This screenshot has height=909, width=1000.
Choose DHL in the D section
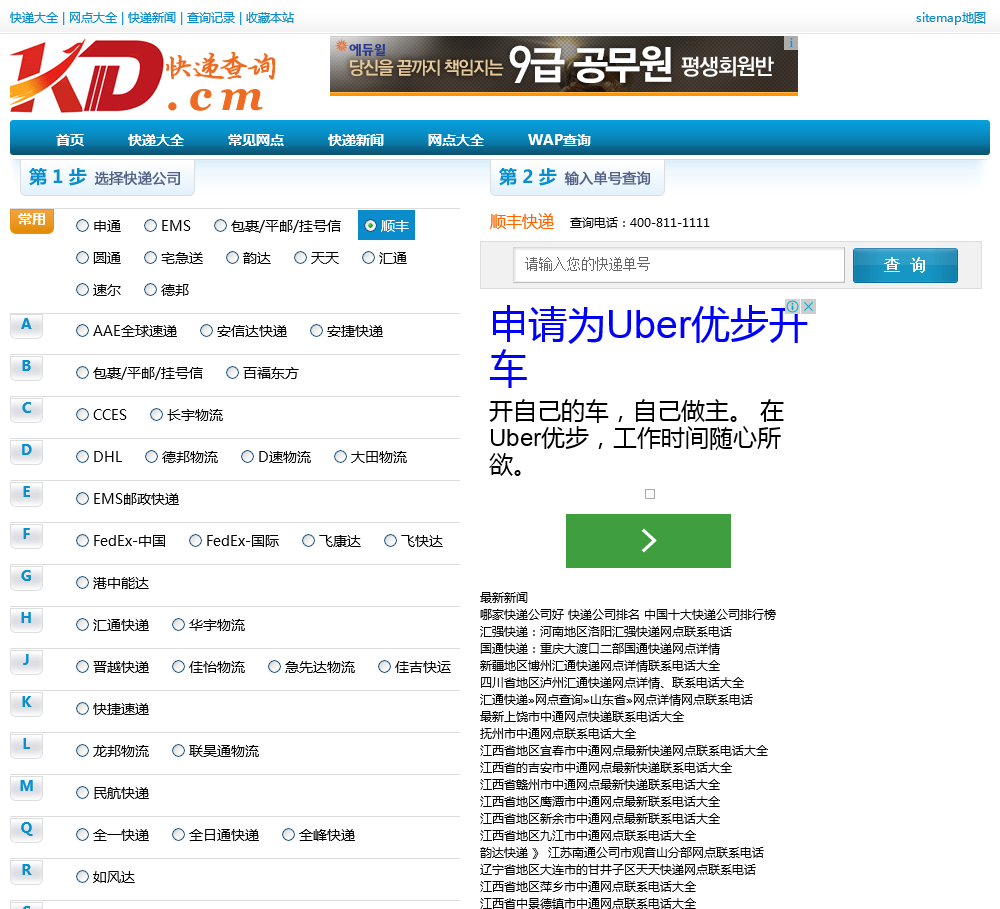82,457
